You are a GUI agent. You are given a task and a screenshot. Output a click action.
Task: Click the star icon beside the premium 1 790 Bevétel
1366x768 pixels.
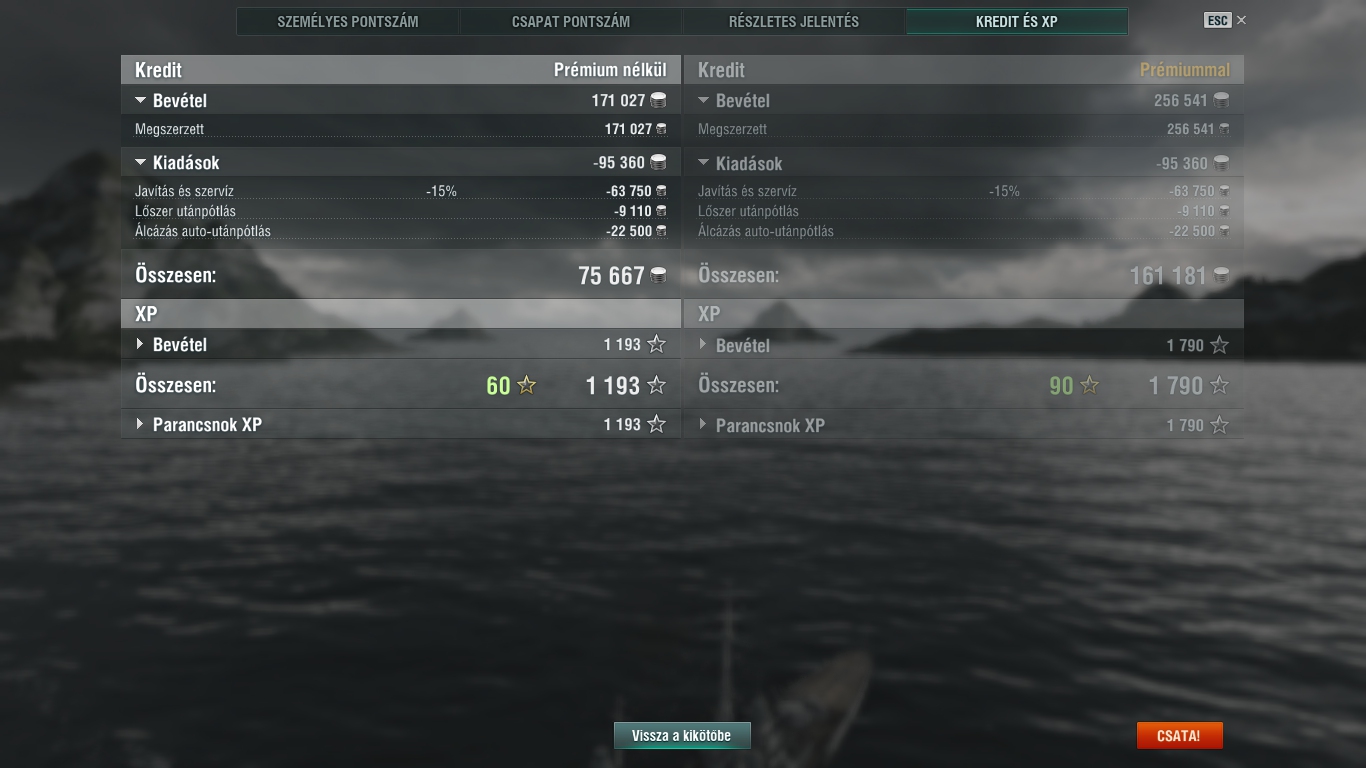click(1219, 345)
